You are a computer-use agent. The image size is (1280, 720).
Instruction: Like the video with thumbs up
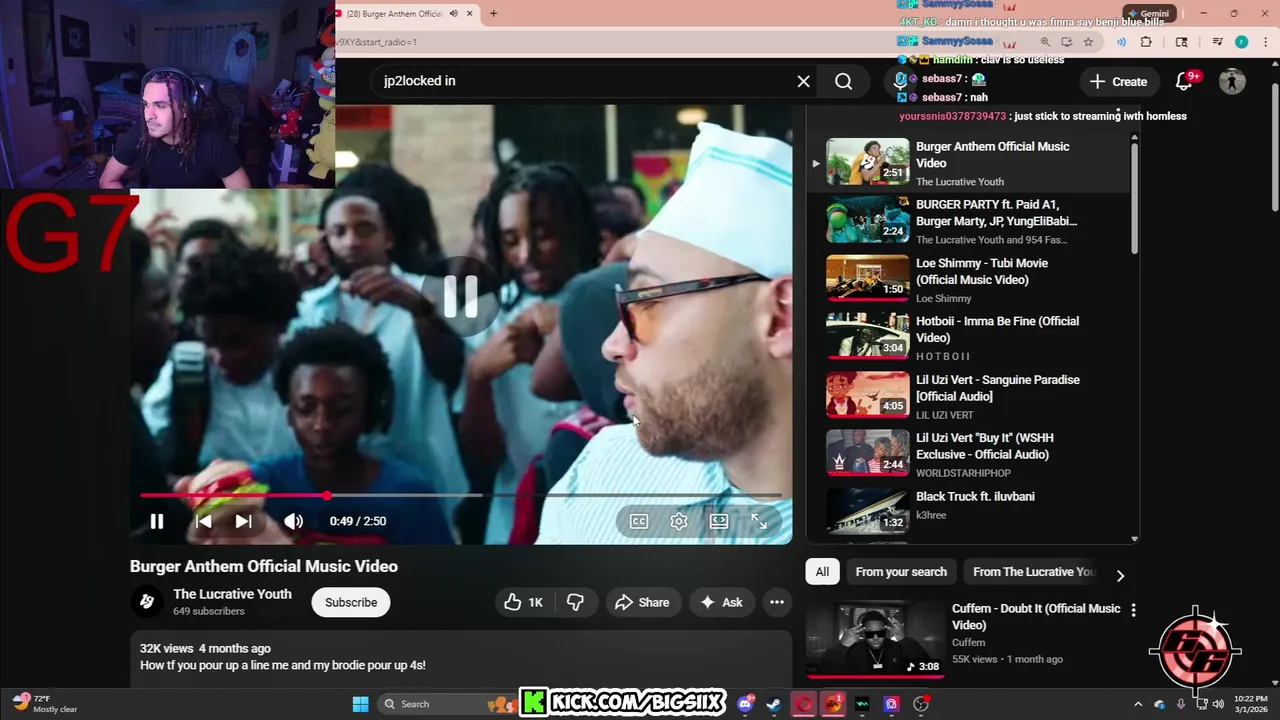pyautogui.click(x=525, y=602)
